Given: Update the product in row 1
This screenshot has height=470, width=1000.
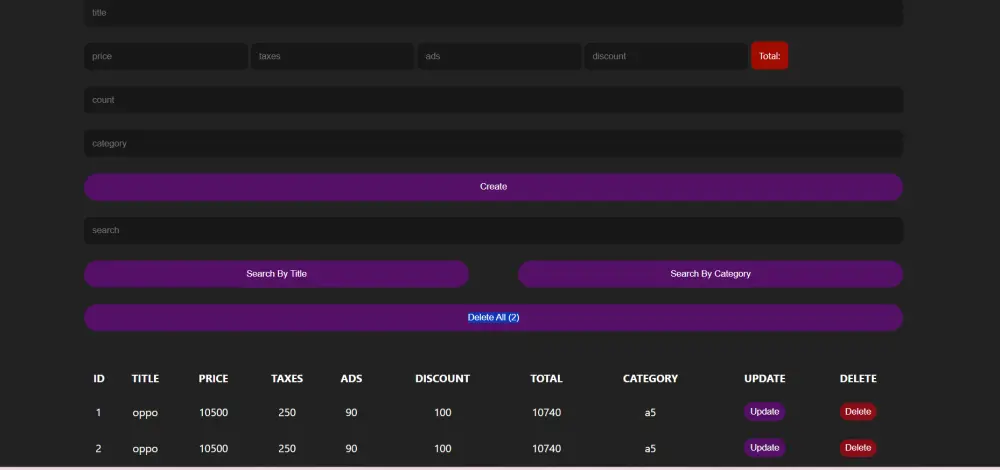Looking at the screenshot, I should click(764, 412).
